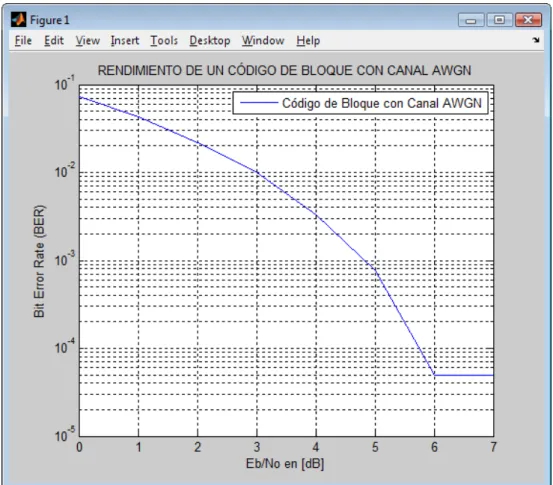This screenshot has height=485, width=553.
Task: Open the Insert menu
Action: pyautogui.click(x=125, y=41)
